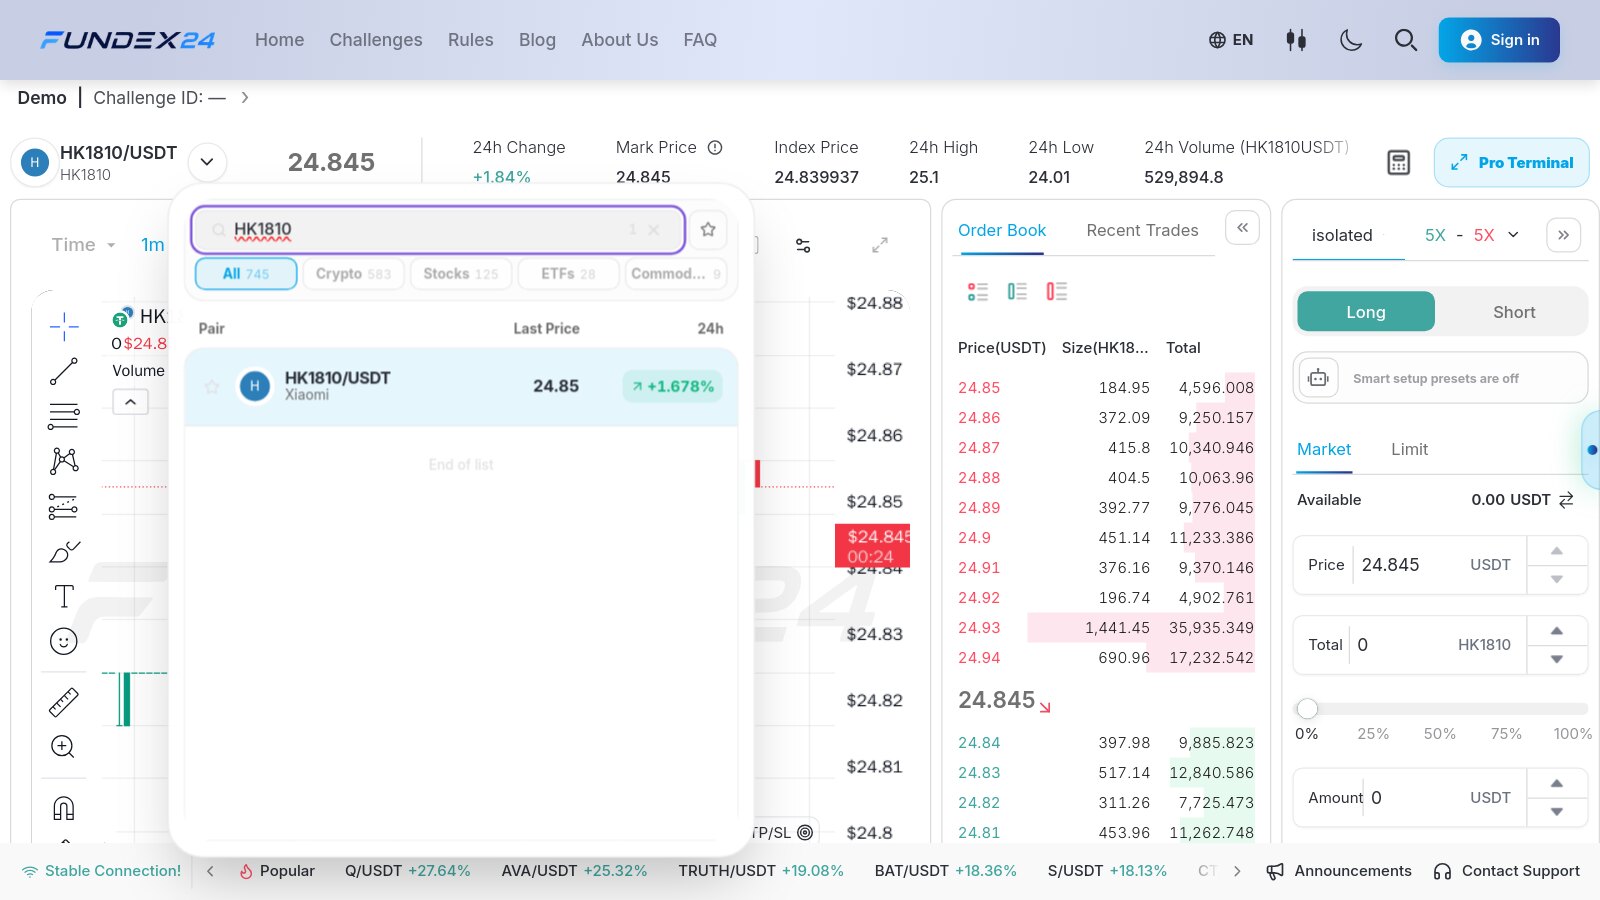The image size is (1600, 900).
Task: Swap available balance transfer icon
Action: (1566, 500)
